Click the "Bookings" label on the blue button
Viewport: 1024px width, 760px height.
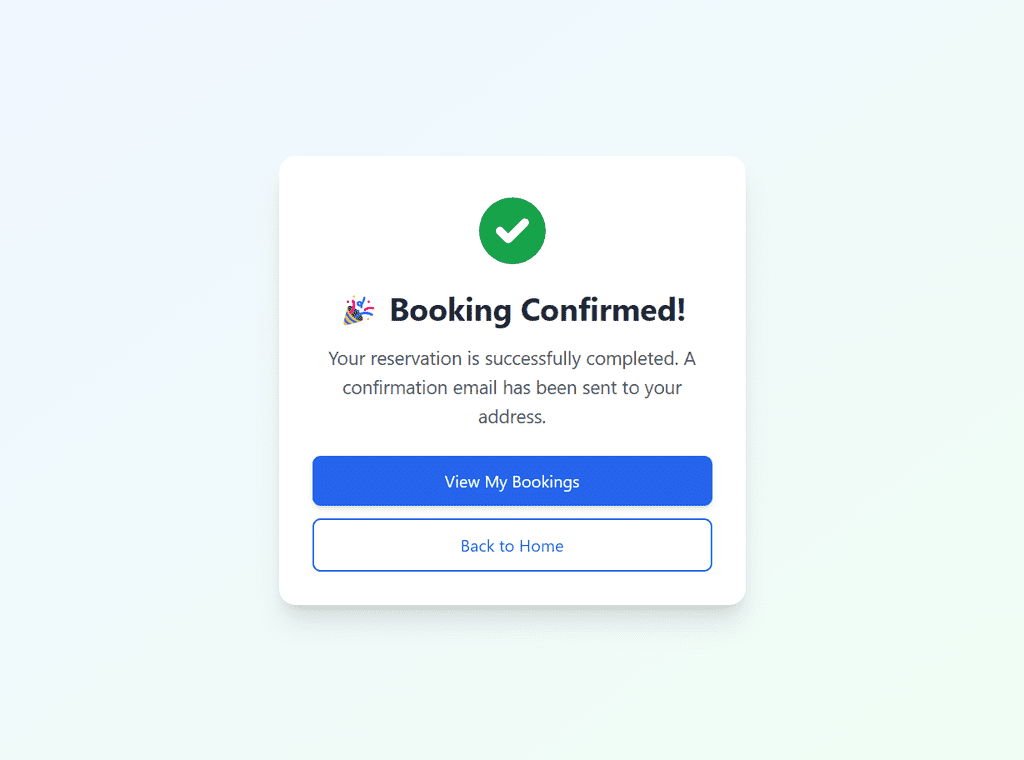pos(545,483)
